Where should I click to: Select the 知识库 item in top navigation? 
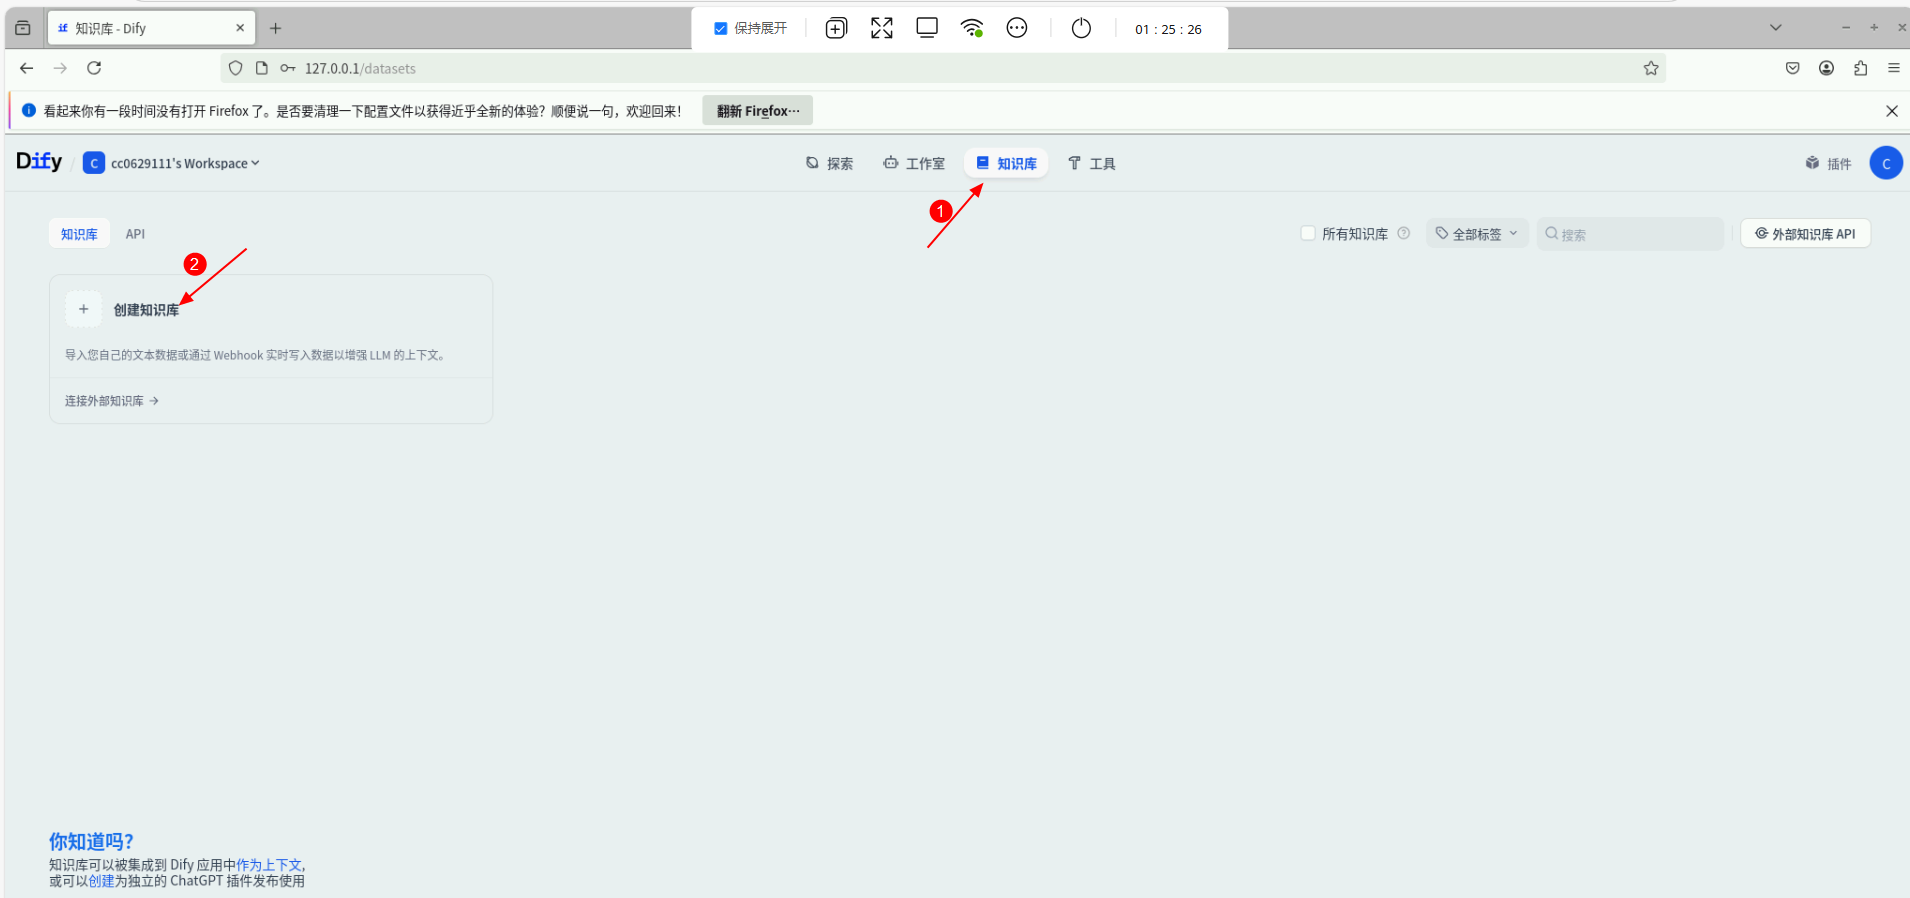point(1006,163)
